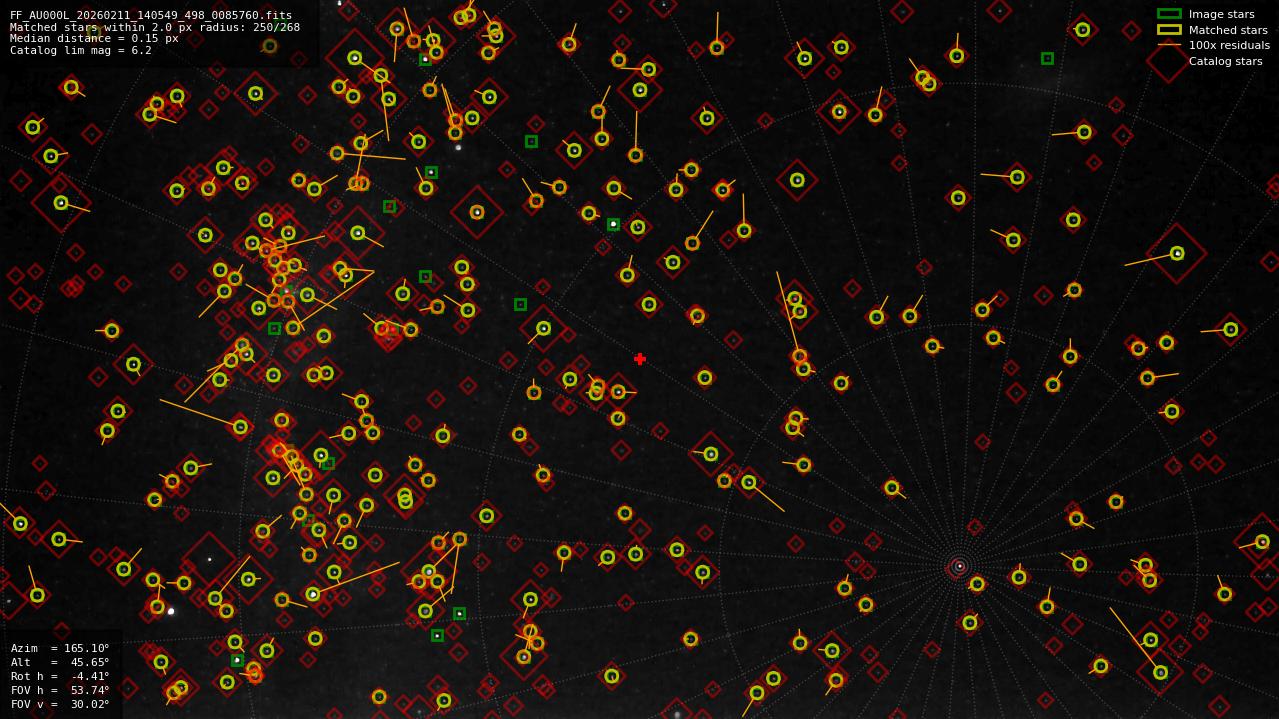The height and width of the screenshot is (719, 1279).
Task: Click the red plus marker at image center
Action: (x=640, y=359)
